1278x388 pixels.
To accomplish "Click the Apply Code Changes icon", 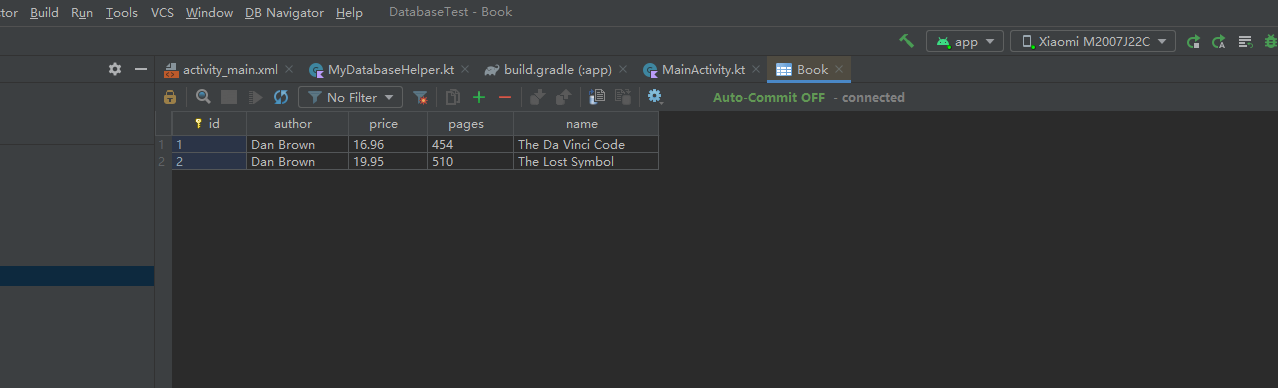I will [x=1219, y=42].
